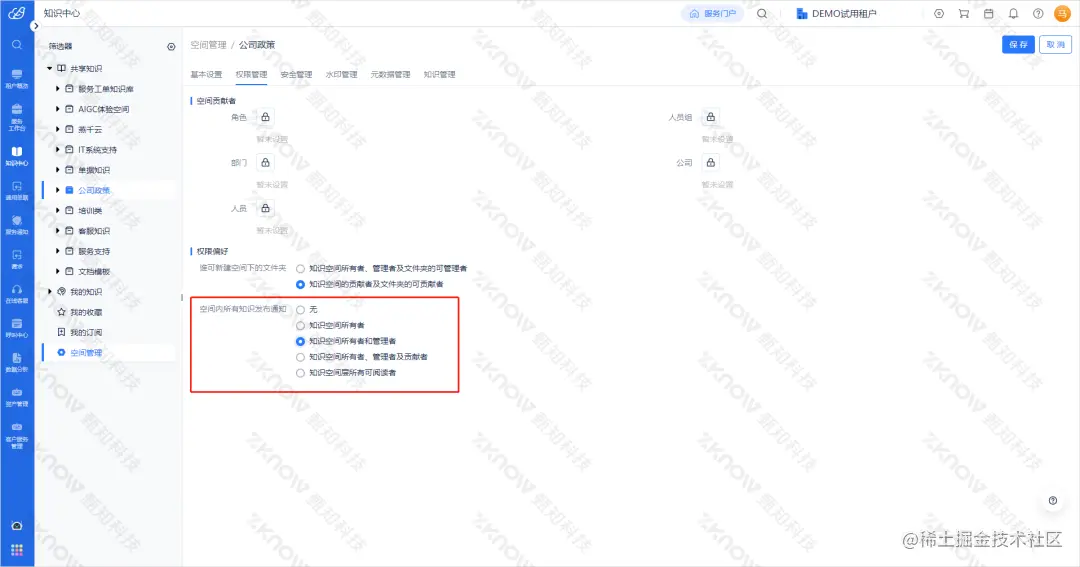Open the app grid icon at sidebar bottom
The image size is (1080, 567).
pos(17,550)
